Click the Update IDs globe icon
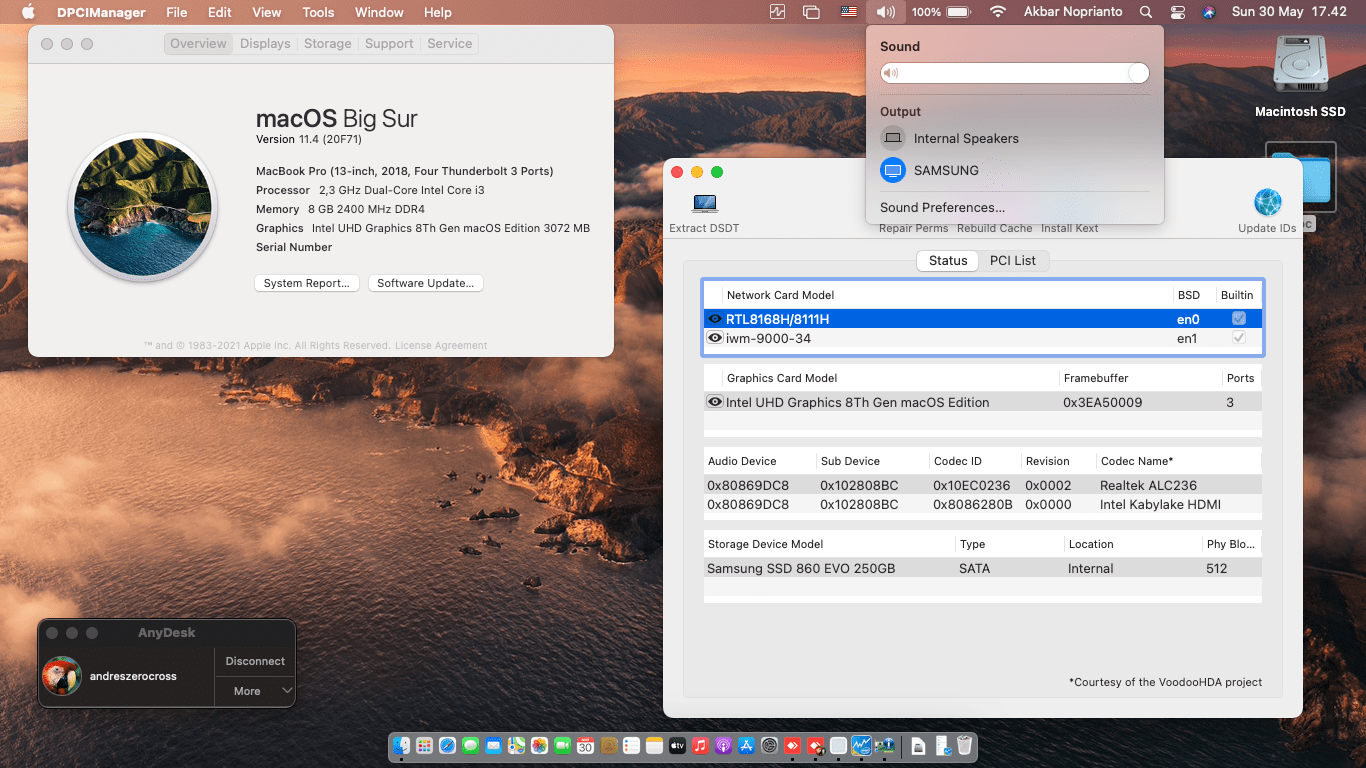The height and width of the screenshot is (768, 1366). (1267, 203)
